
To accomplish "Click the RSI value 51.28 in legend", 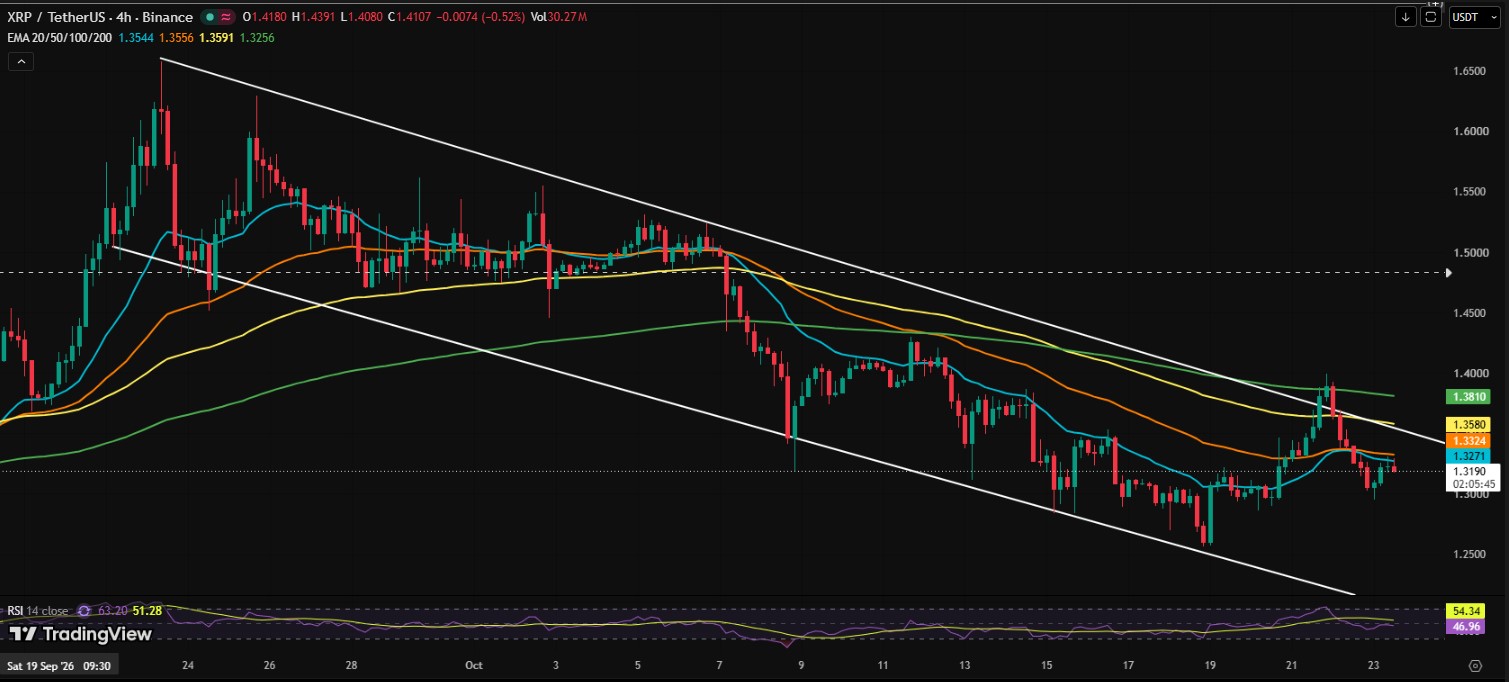I will 147,610.
